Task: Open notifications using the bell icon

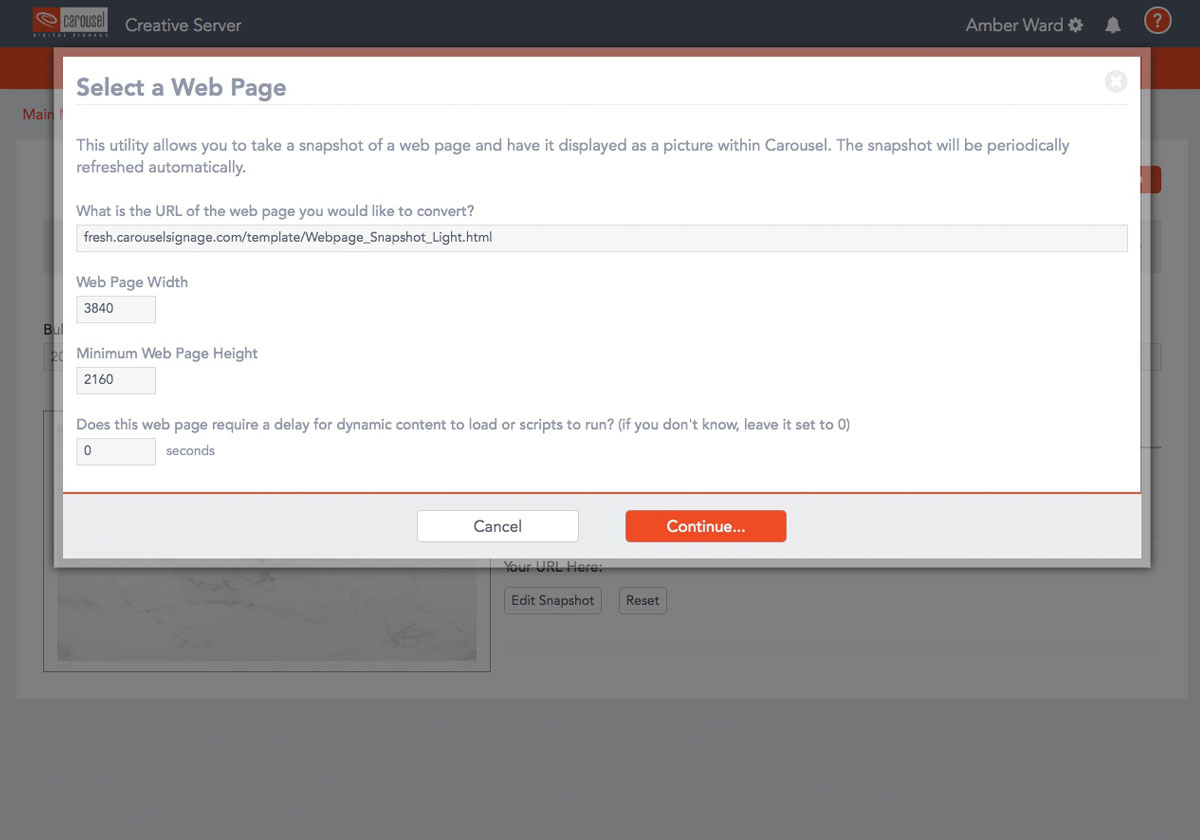Action: tap(1113, 25)
